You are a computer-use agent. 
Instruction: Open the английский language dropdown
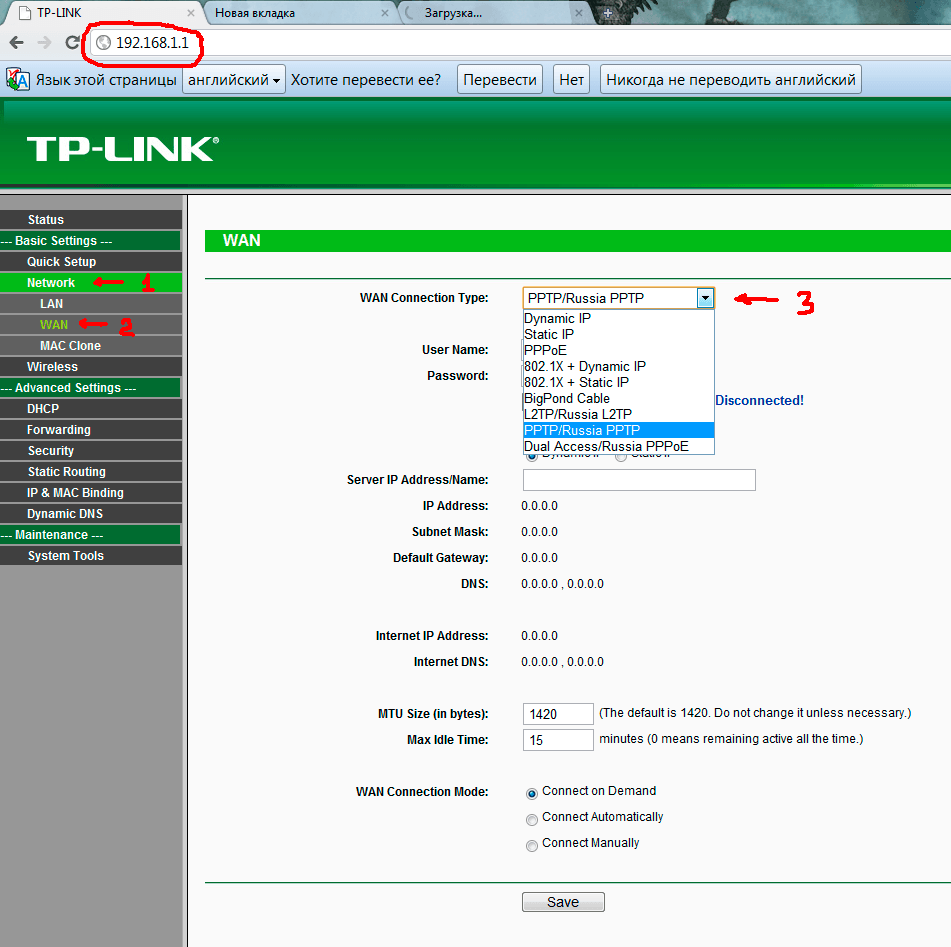pyautogui.click(x=234, y=79)
